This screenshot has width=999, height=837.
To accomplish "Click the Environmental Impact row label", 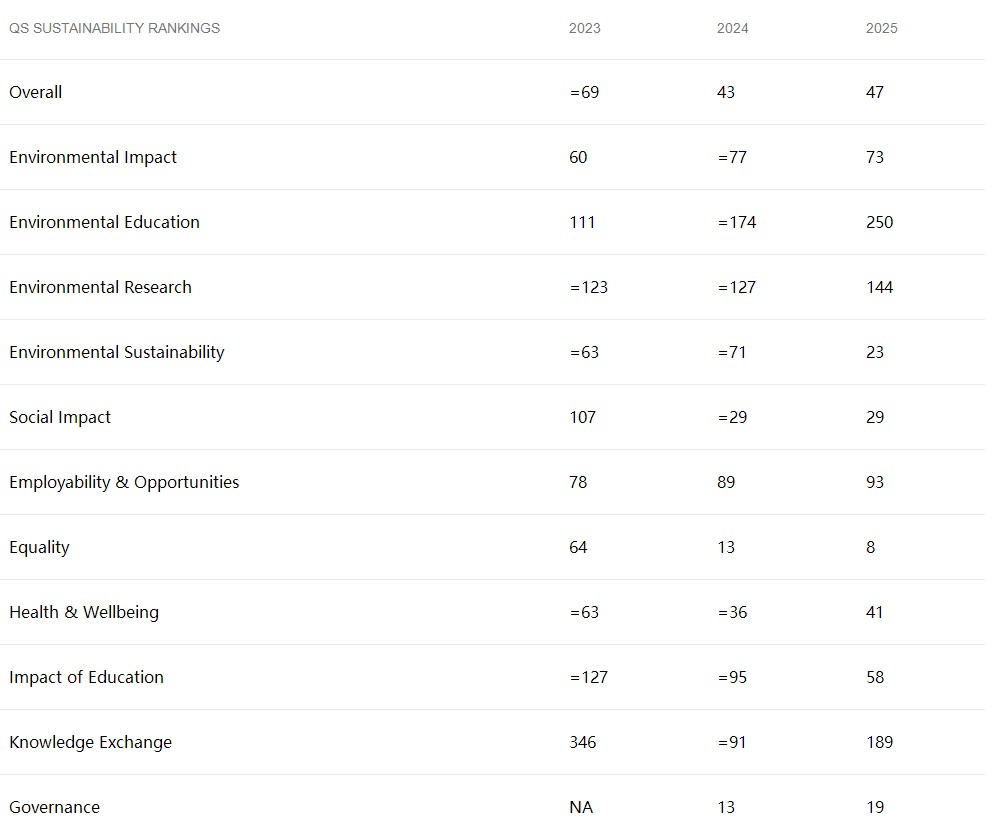I will 93,157.
